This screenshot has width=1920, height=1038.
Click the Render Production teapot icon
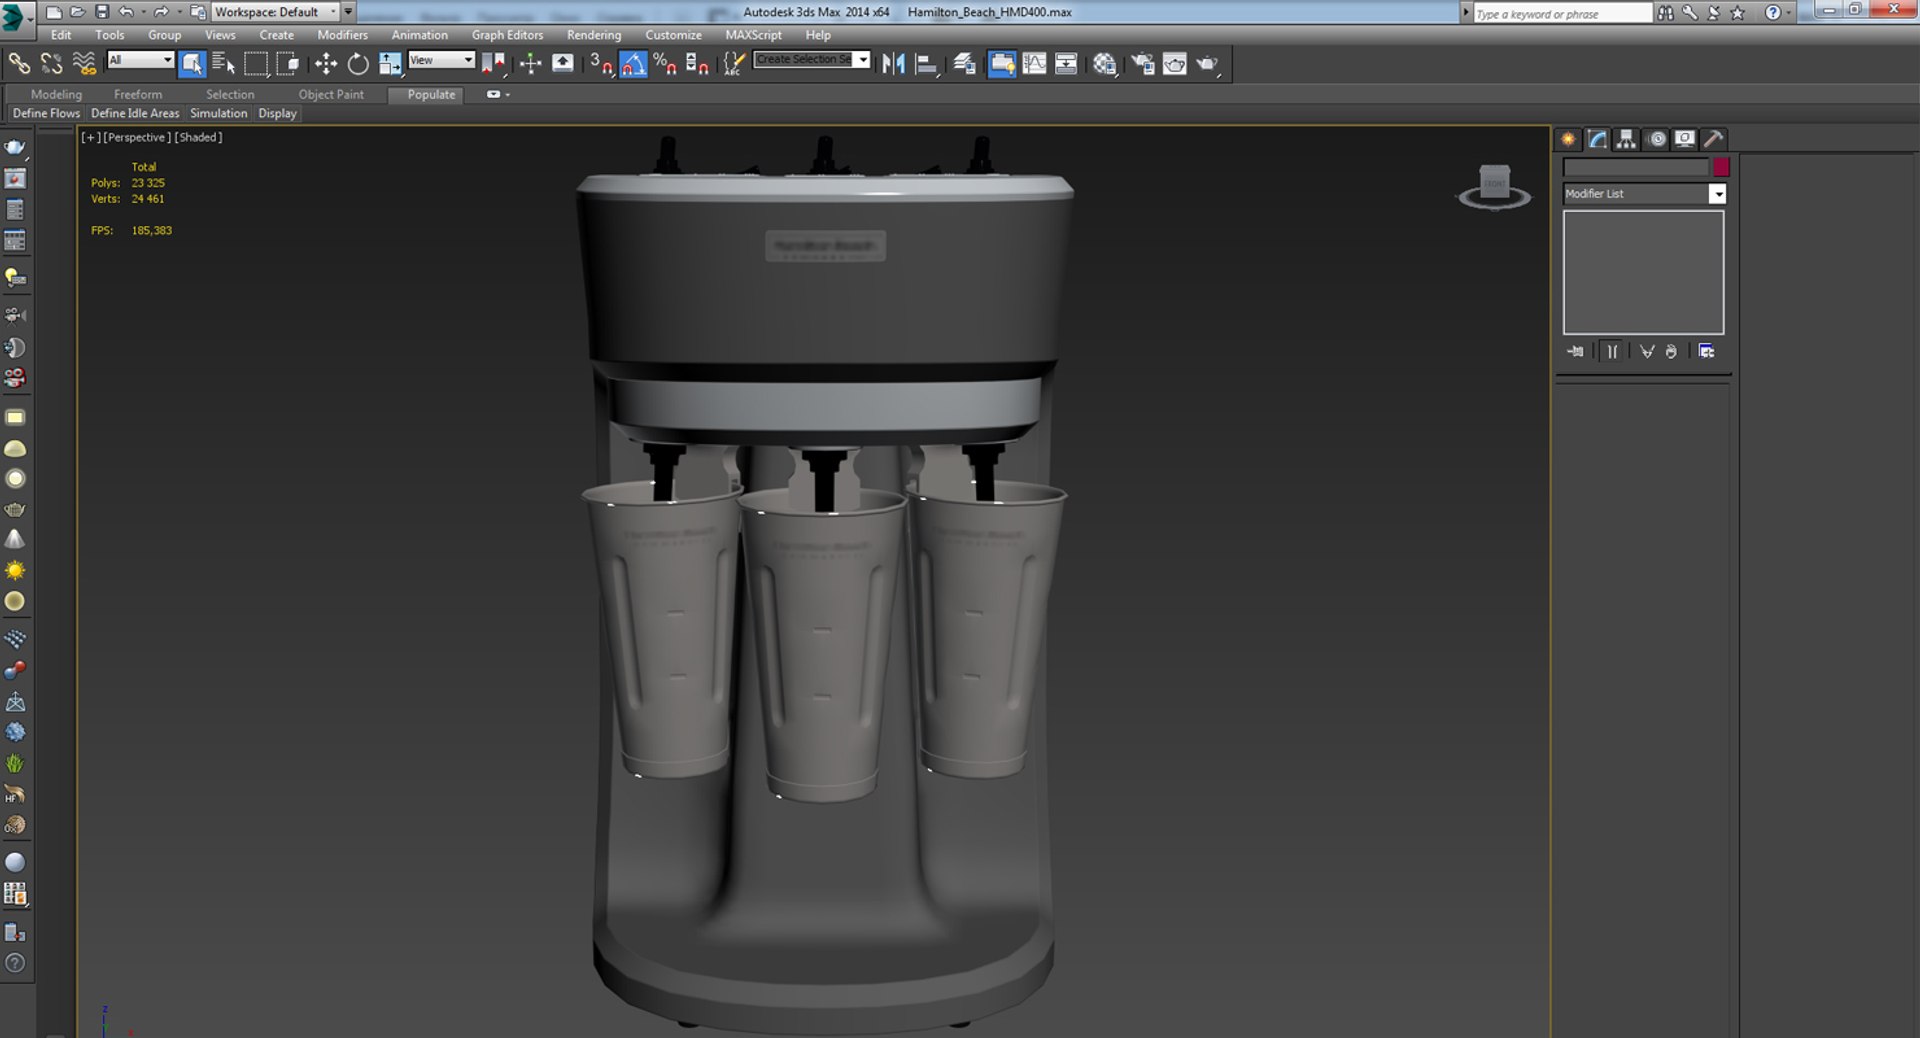click(x=1208, y=64)
